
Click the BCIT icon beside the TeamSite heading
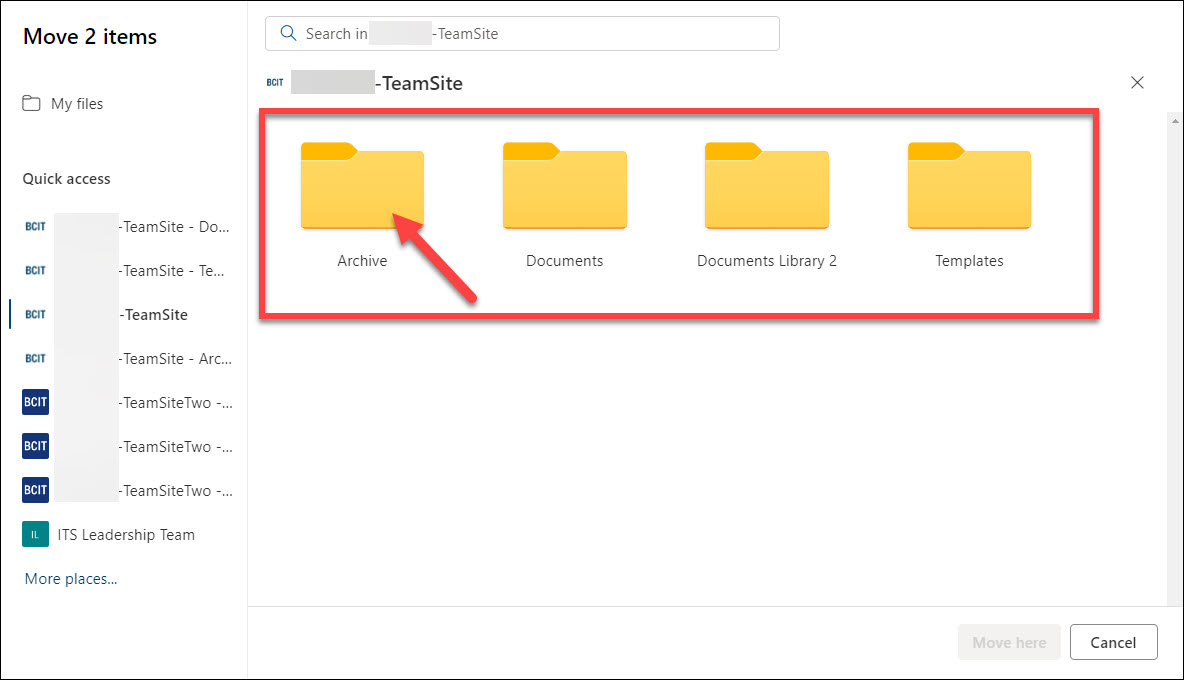pyautogui.click(x=275, y=82)
